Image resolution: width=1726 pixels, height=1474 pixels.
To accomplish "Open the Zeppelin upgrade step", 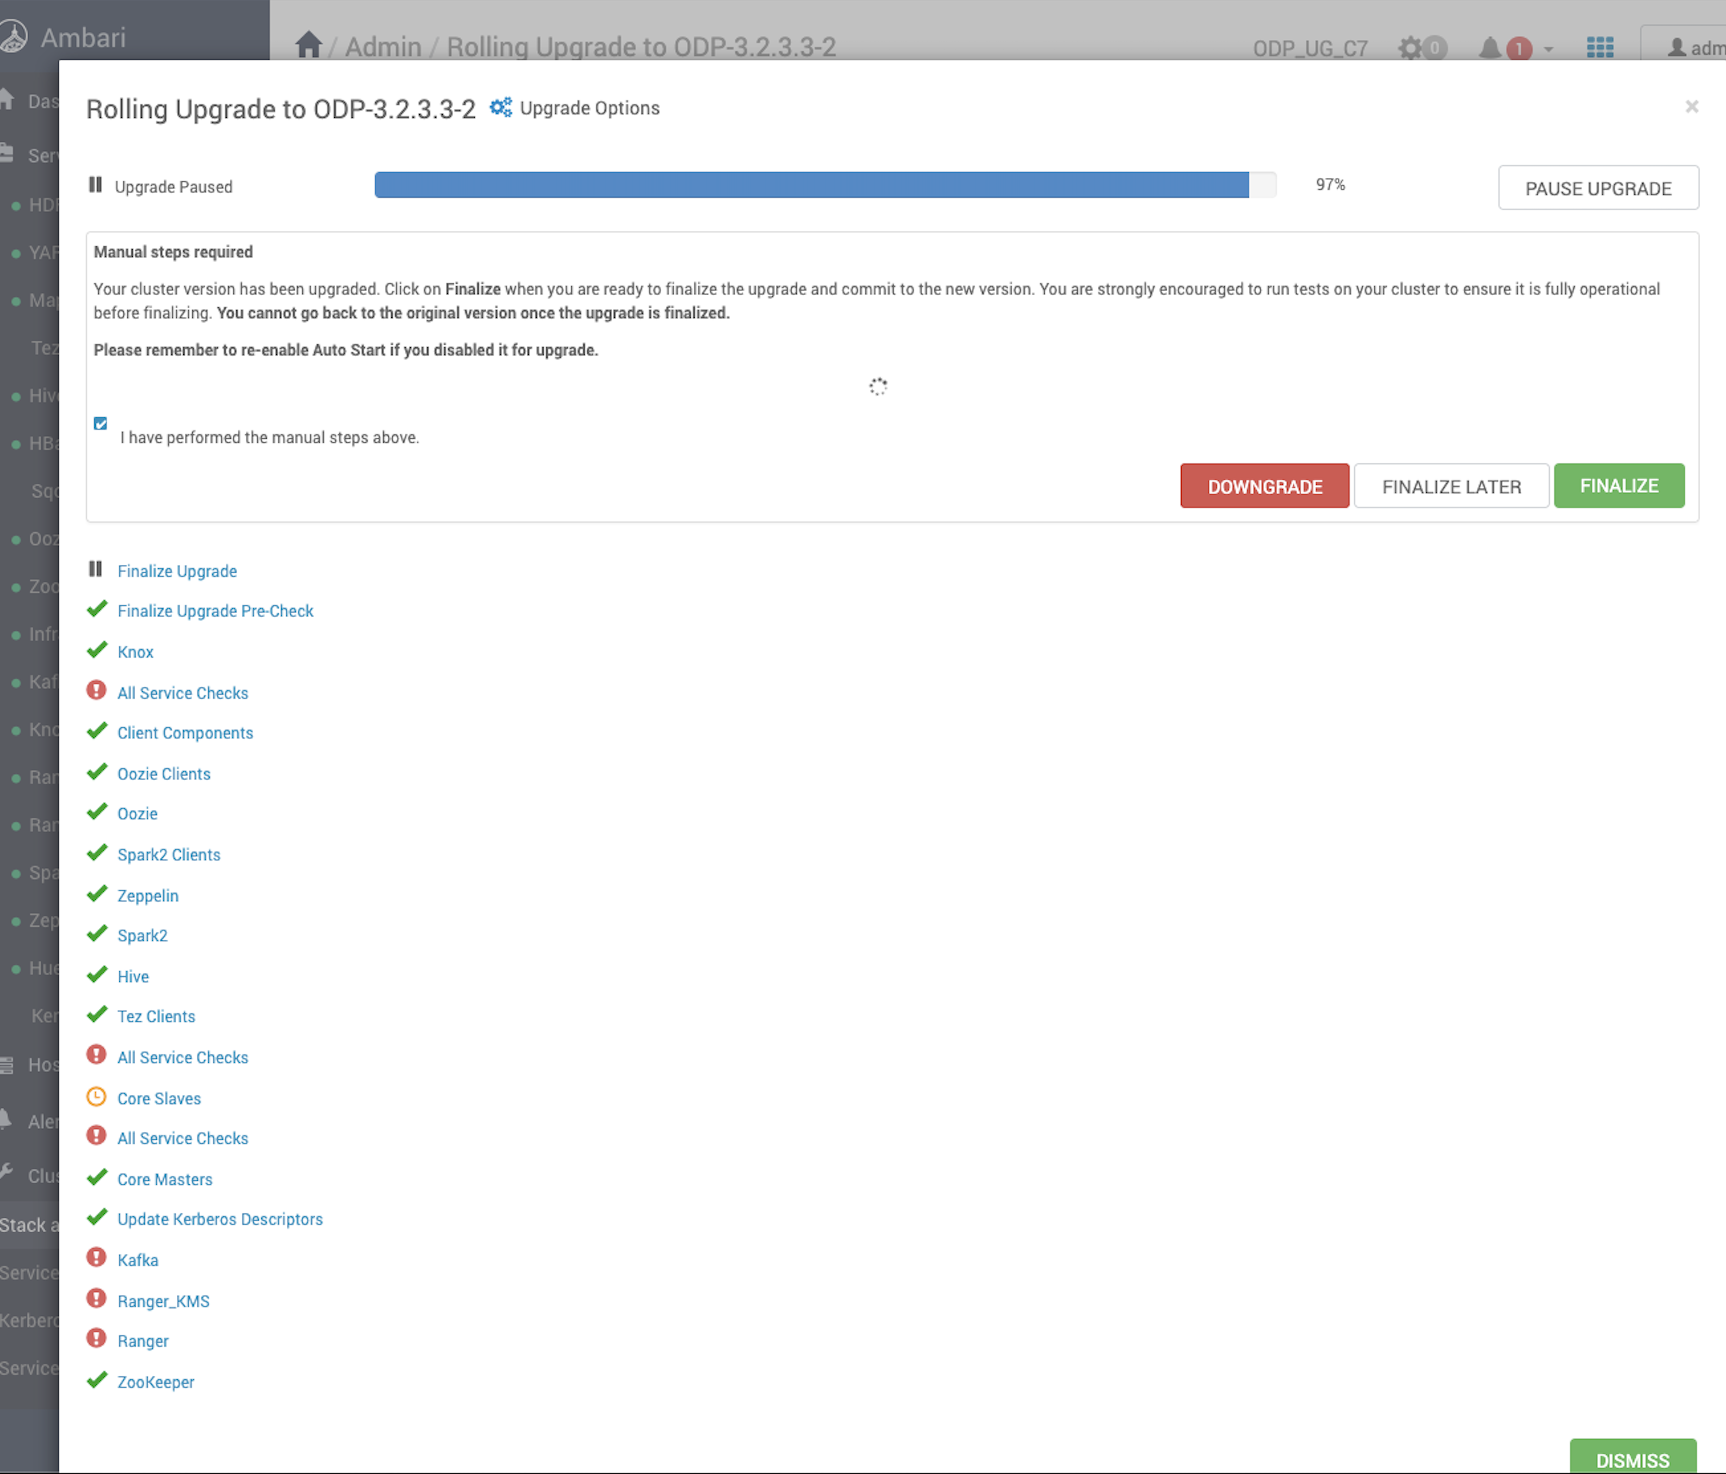I will [148, 896].
